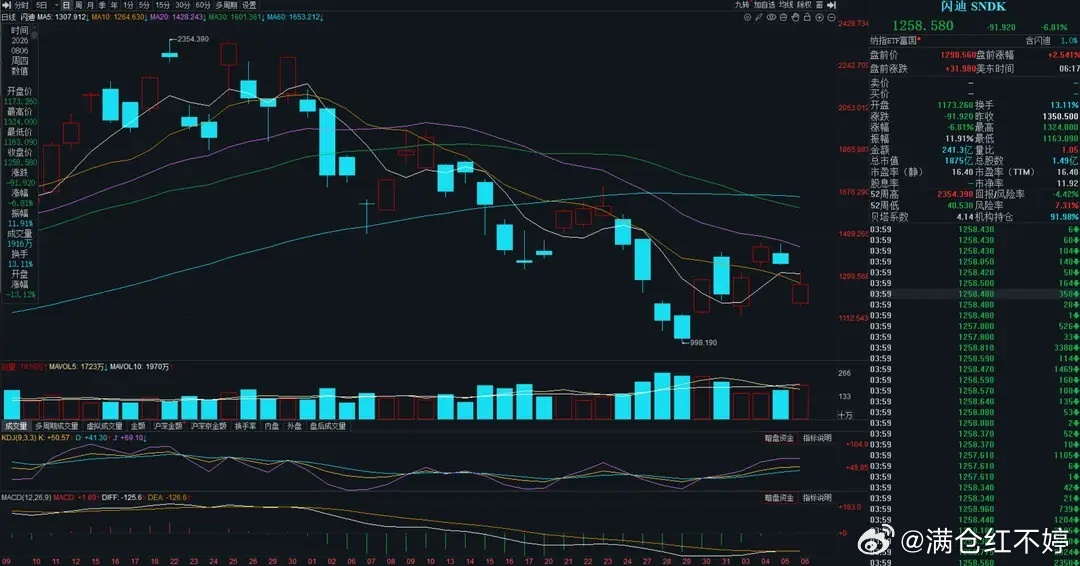This screenshot has width=1080, height=566.
Task: Click 暗盘资金 button in MACD panel
Action: coord(779,498)
